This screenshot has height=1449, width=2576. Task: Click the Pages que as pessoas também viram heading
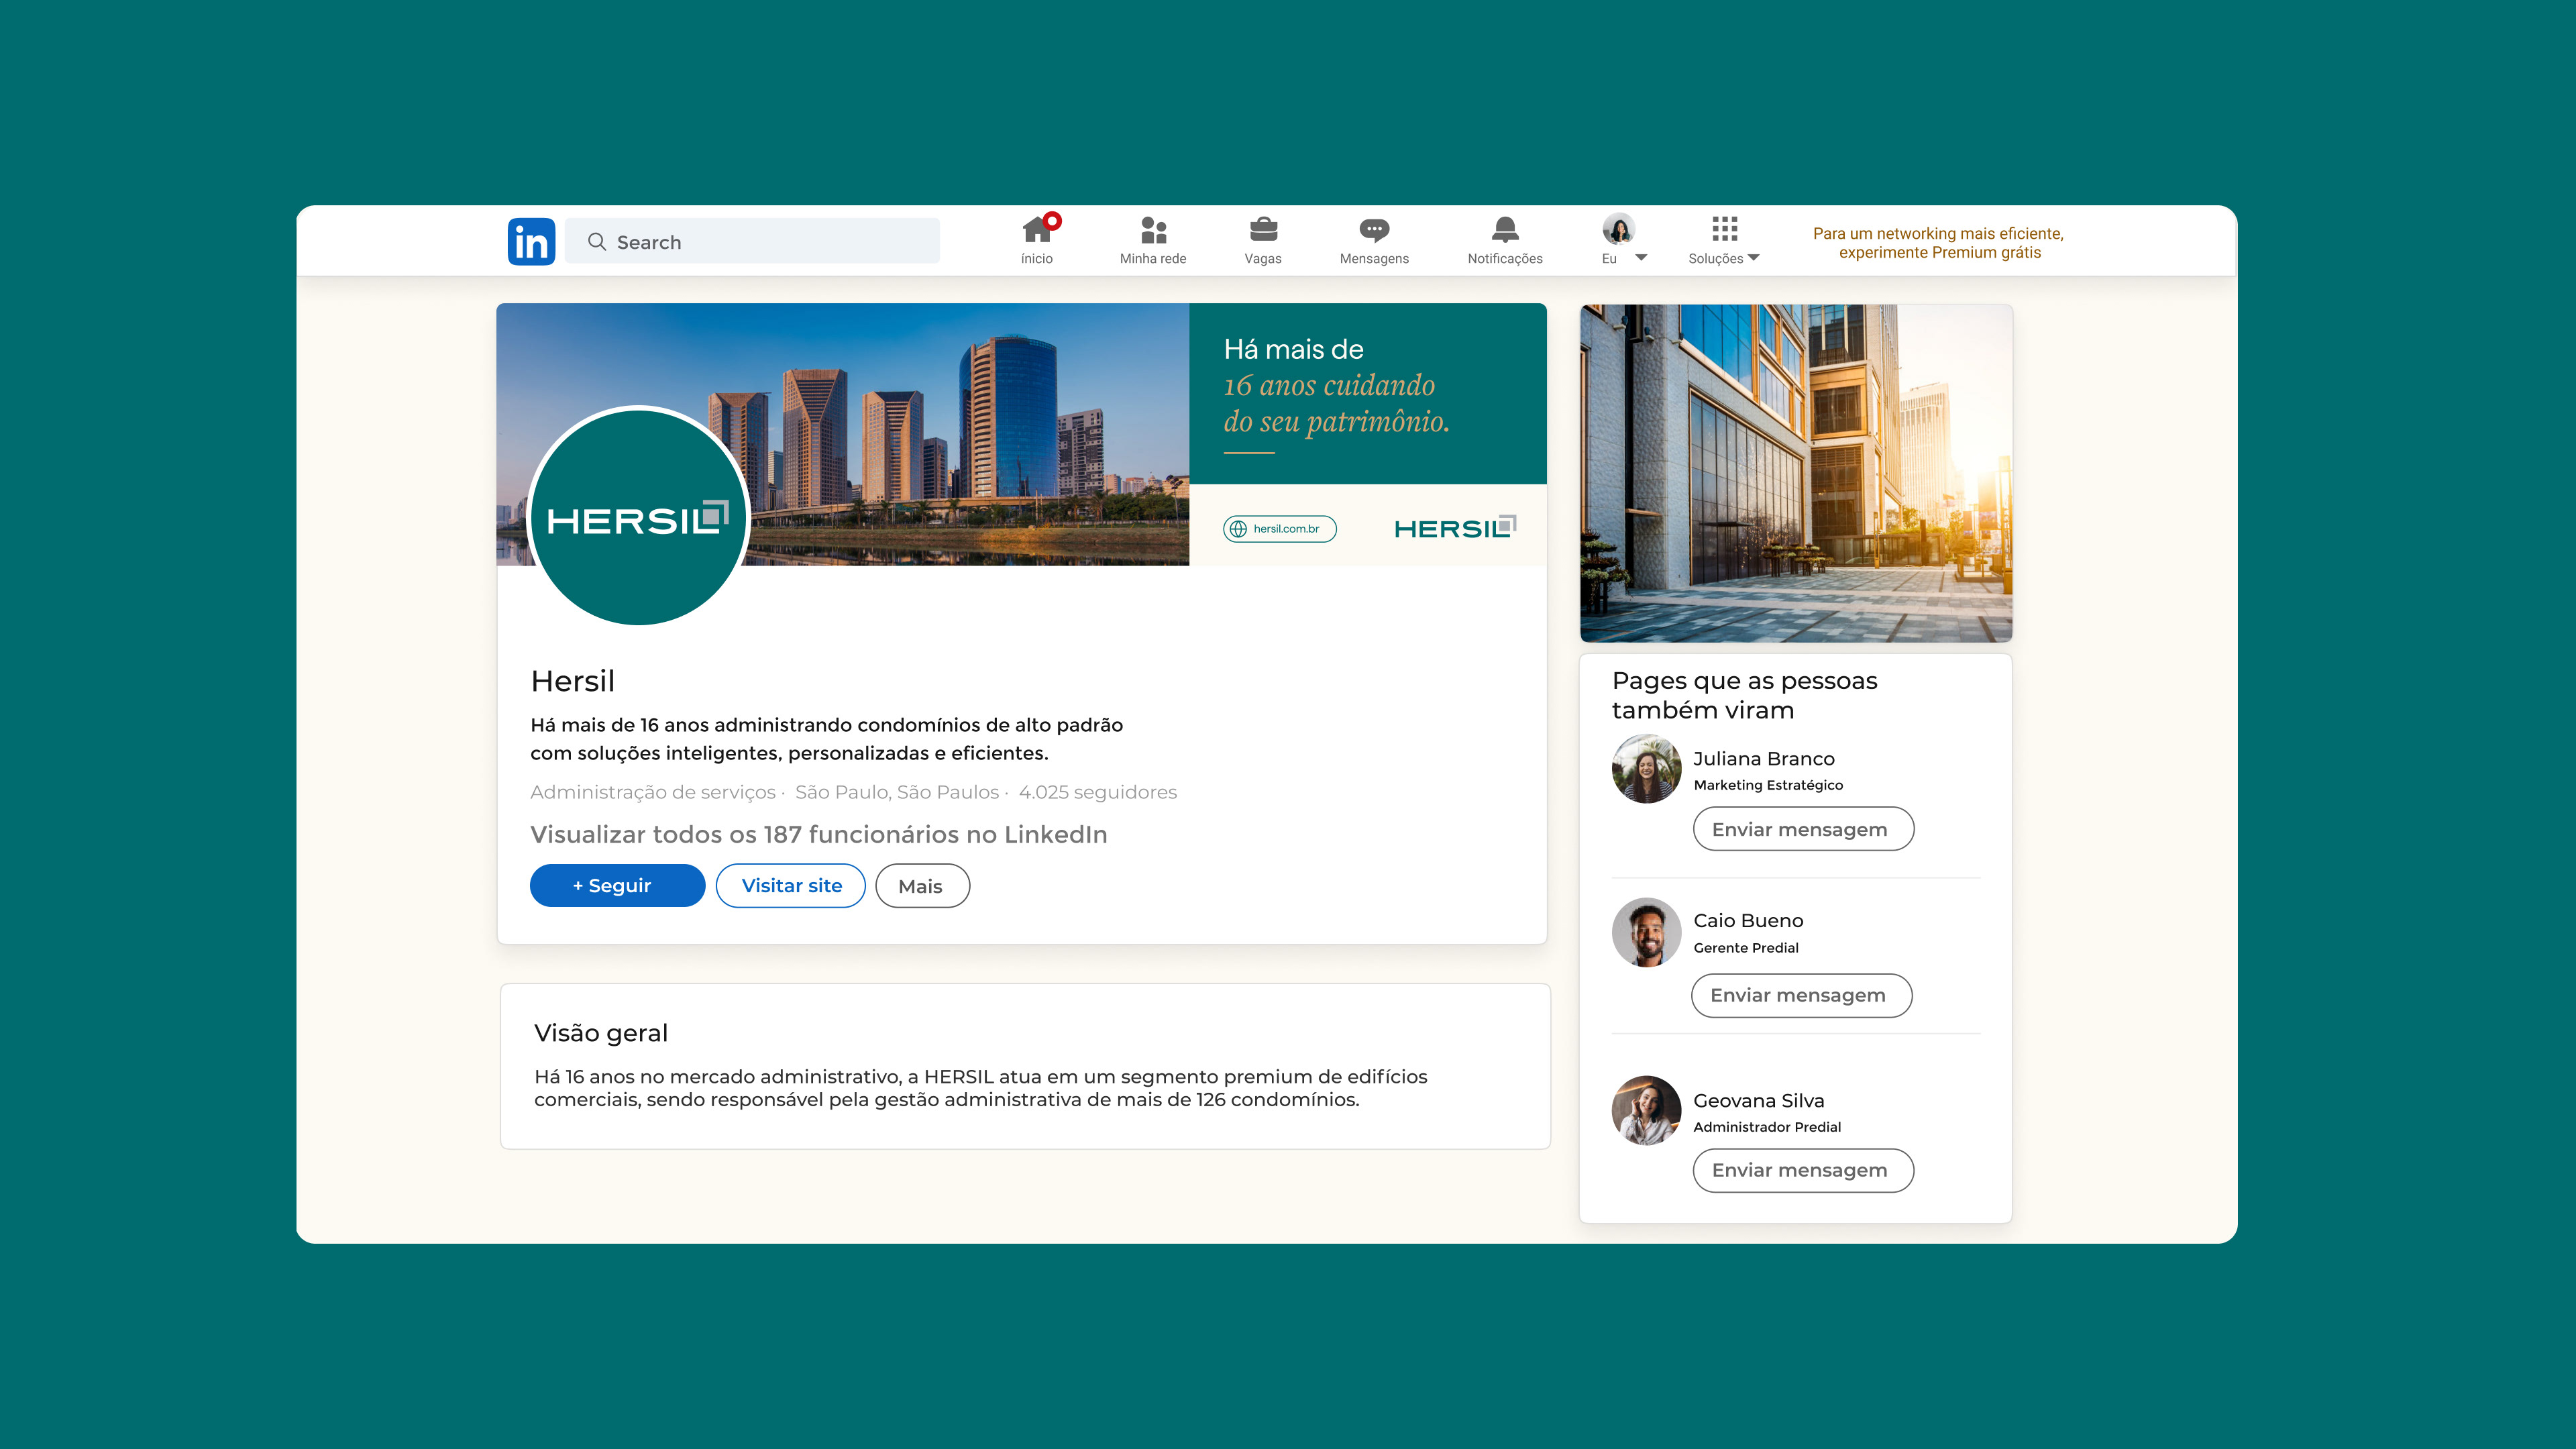coord(1744,695)
